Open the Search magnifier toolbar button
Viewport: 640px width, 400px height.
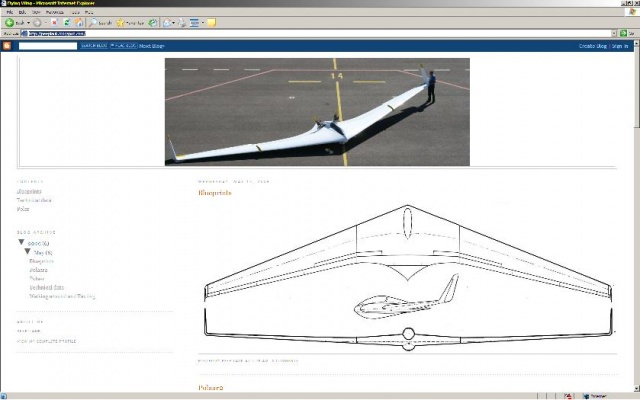(100, 23)
